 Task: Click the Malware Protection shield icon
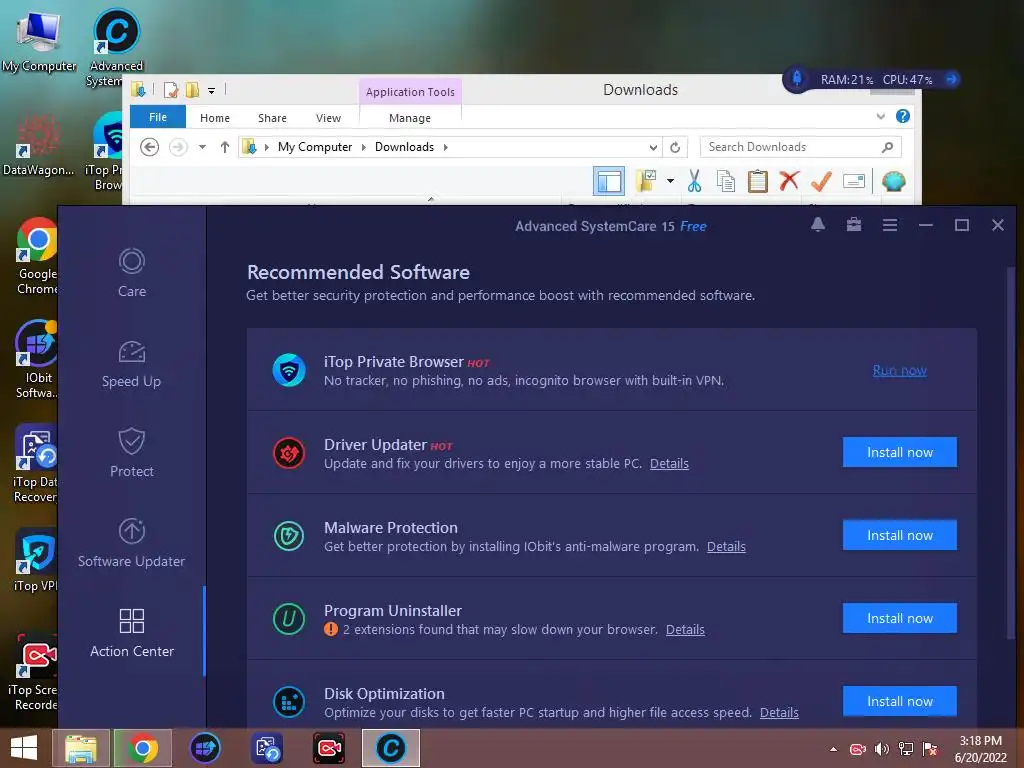point(289,536)
